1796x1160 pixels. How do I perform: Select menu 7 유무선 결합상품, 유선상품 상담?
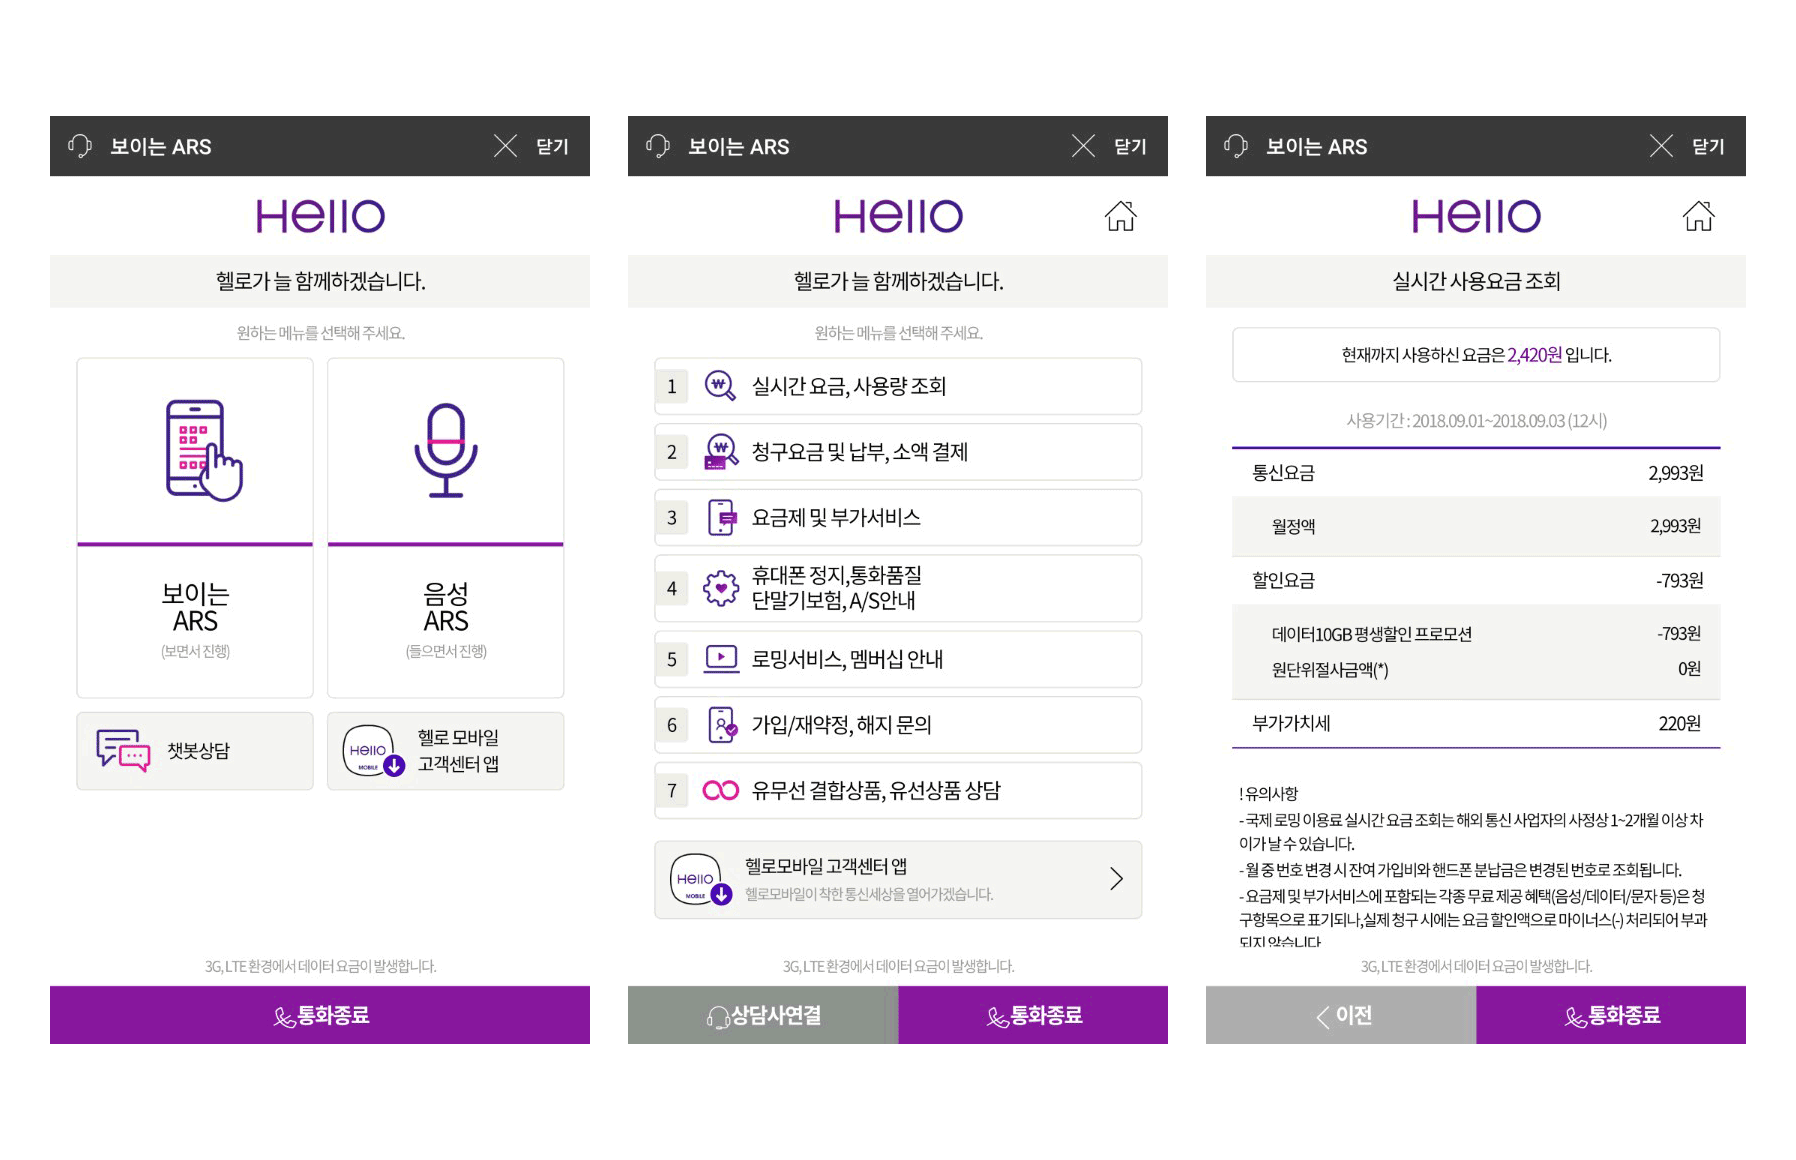898,791
